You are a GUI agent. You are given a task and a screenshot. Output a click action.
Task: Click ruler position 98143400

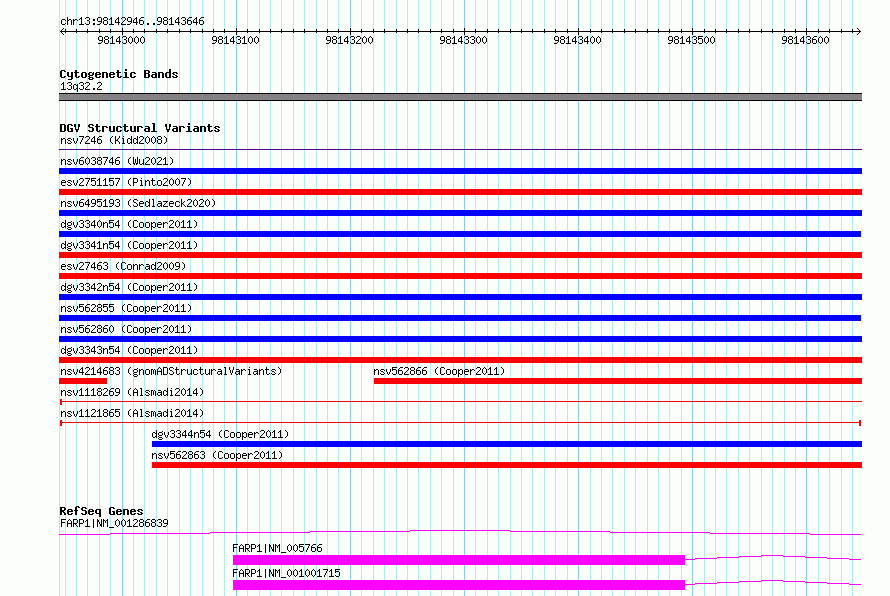(x=577, y=40)
